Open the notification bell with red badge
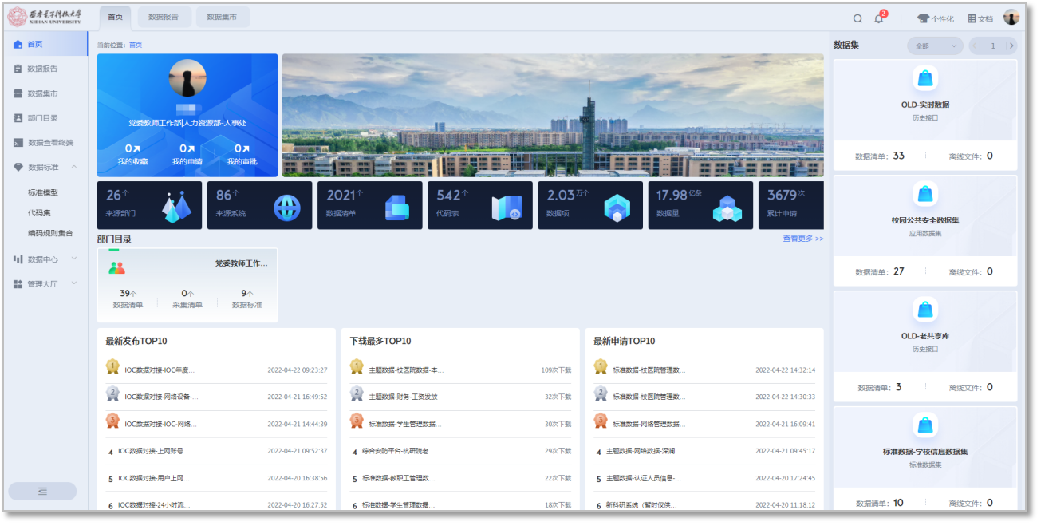Screen dimensions: 1038x523 pyautogui.click(x=879, y=19)
